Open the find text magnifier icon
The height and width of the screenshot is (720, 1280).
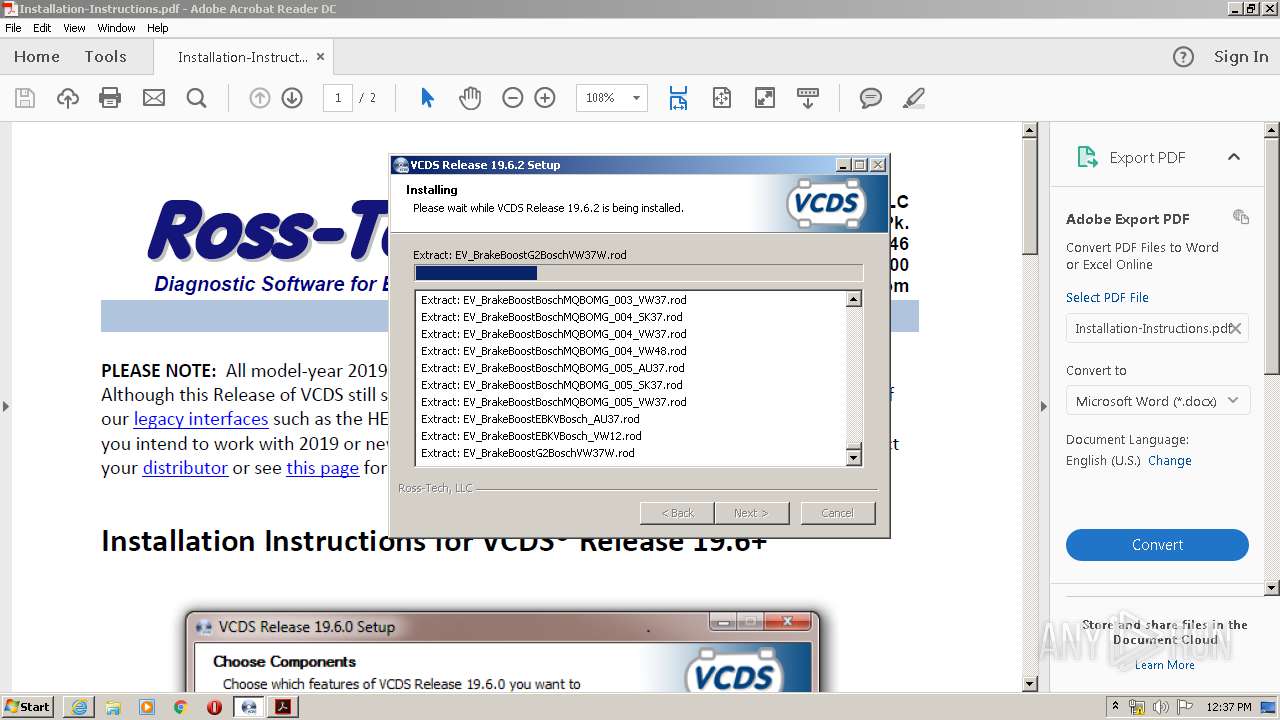[x=196, y=98]
